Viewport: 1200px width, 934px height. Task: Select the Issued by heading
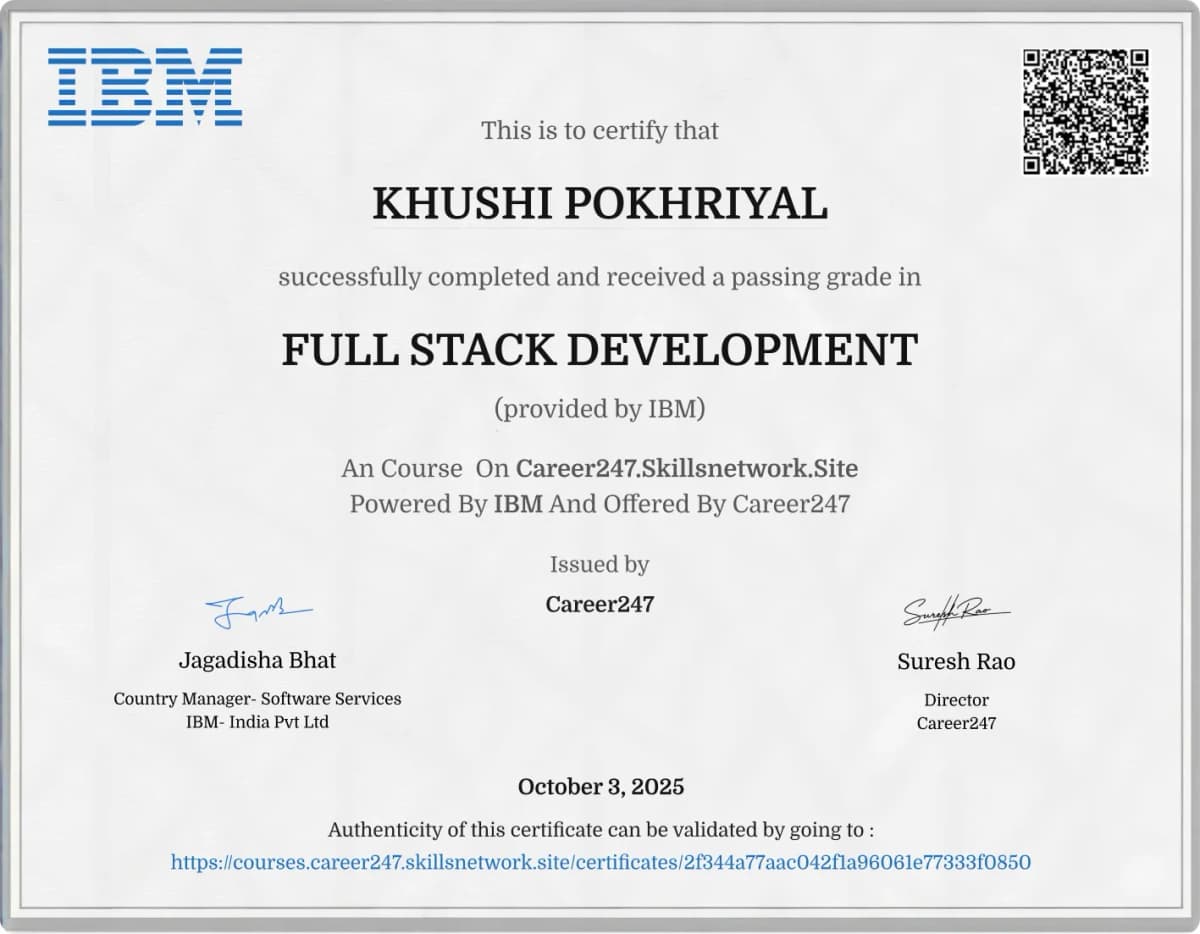(x=599, y=564)
